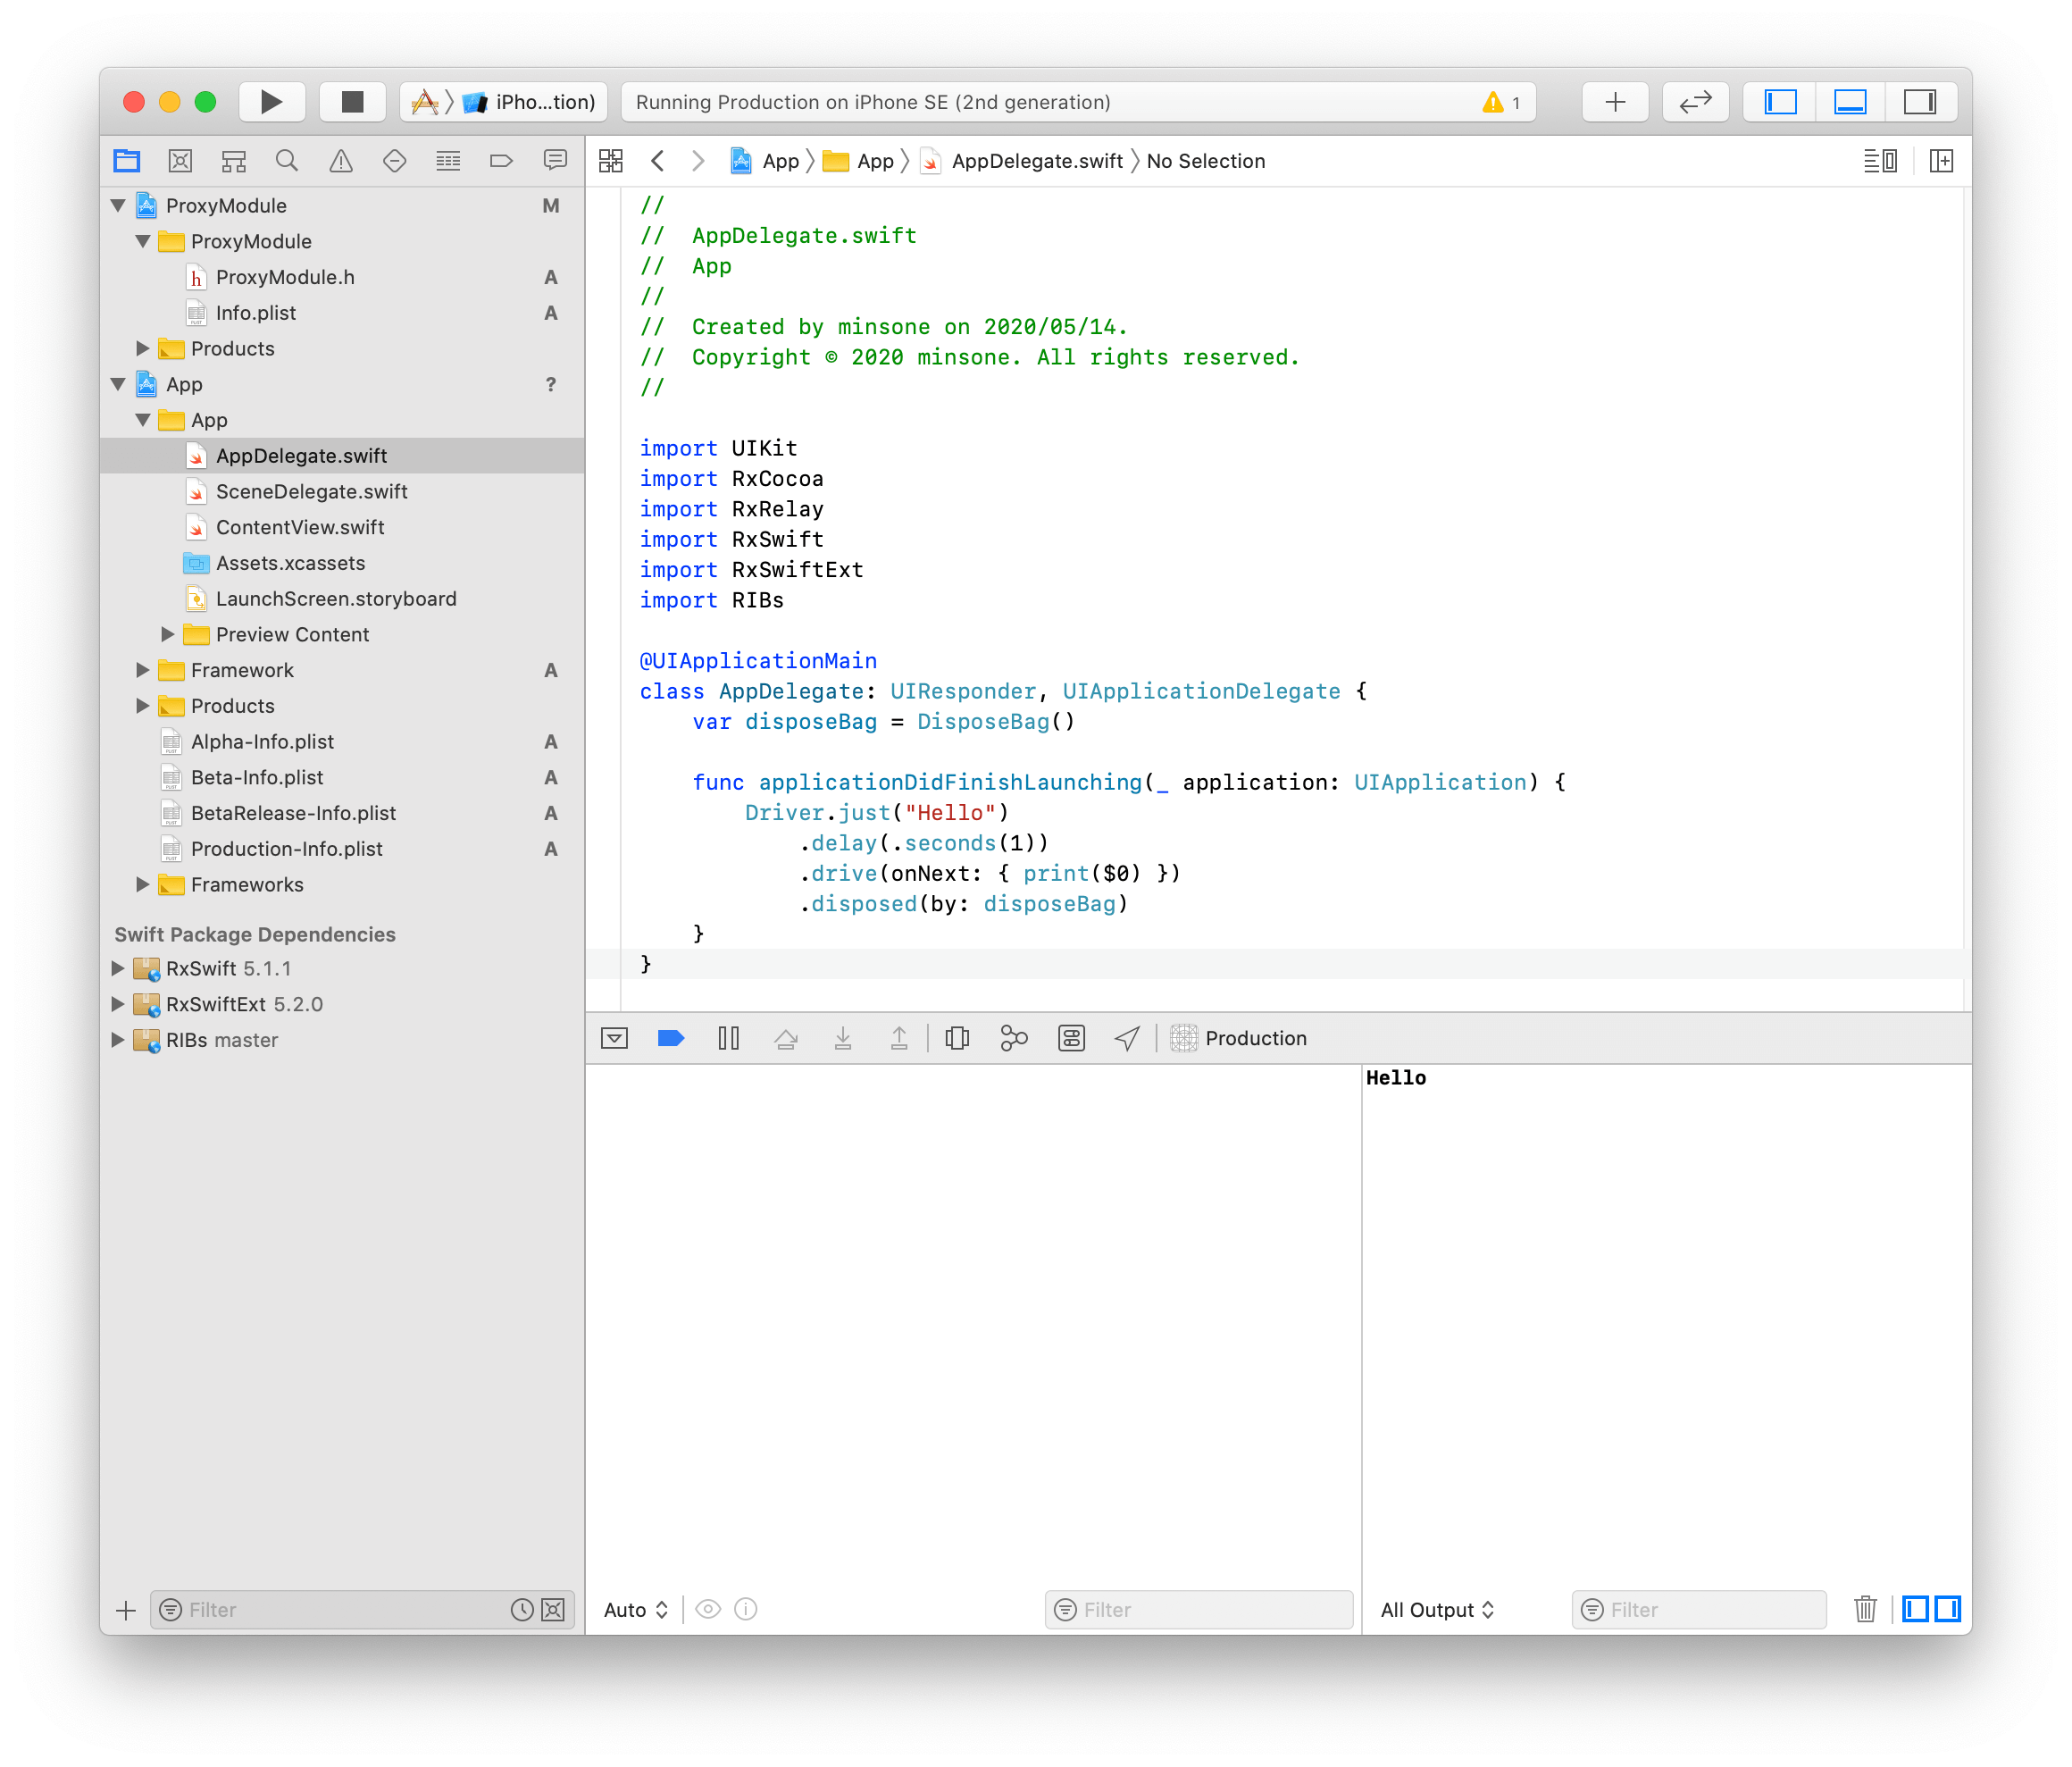Click Simulate Location arrow
The width and height of the screenshot is (2072, 1767).
pos(1127,1039)
